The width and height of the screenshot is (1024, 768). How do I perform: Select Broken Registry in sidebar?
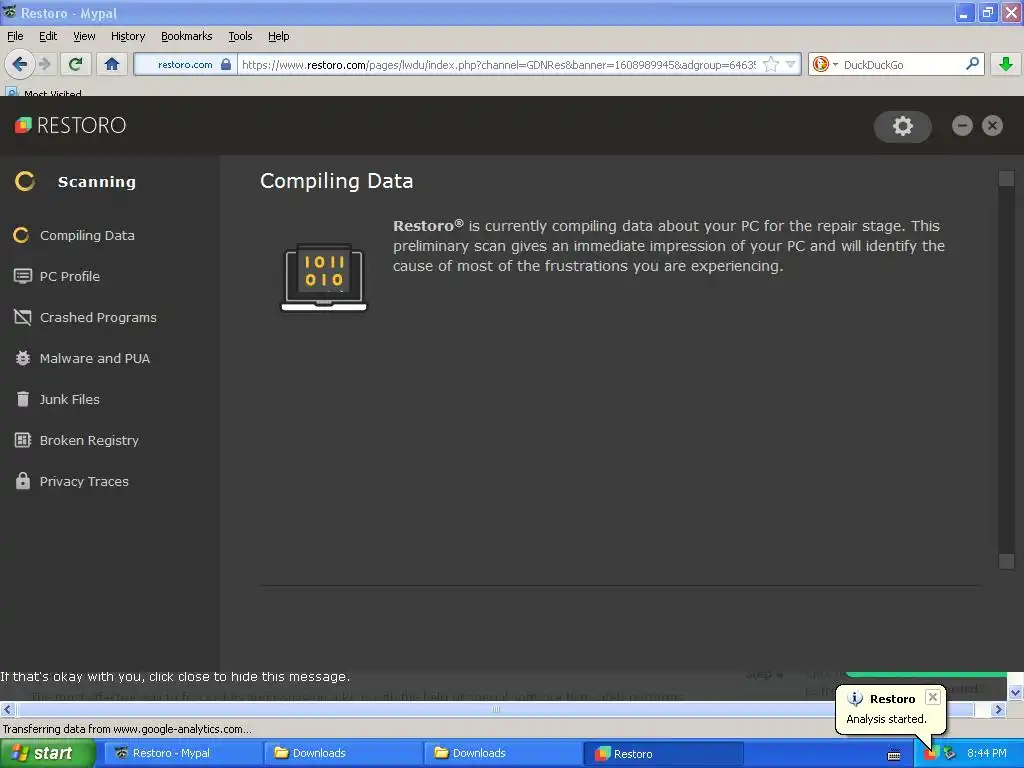89,440
